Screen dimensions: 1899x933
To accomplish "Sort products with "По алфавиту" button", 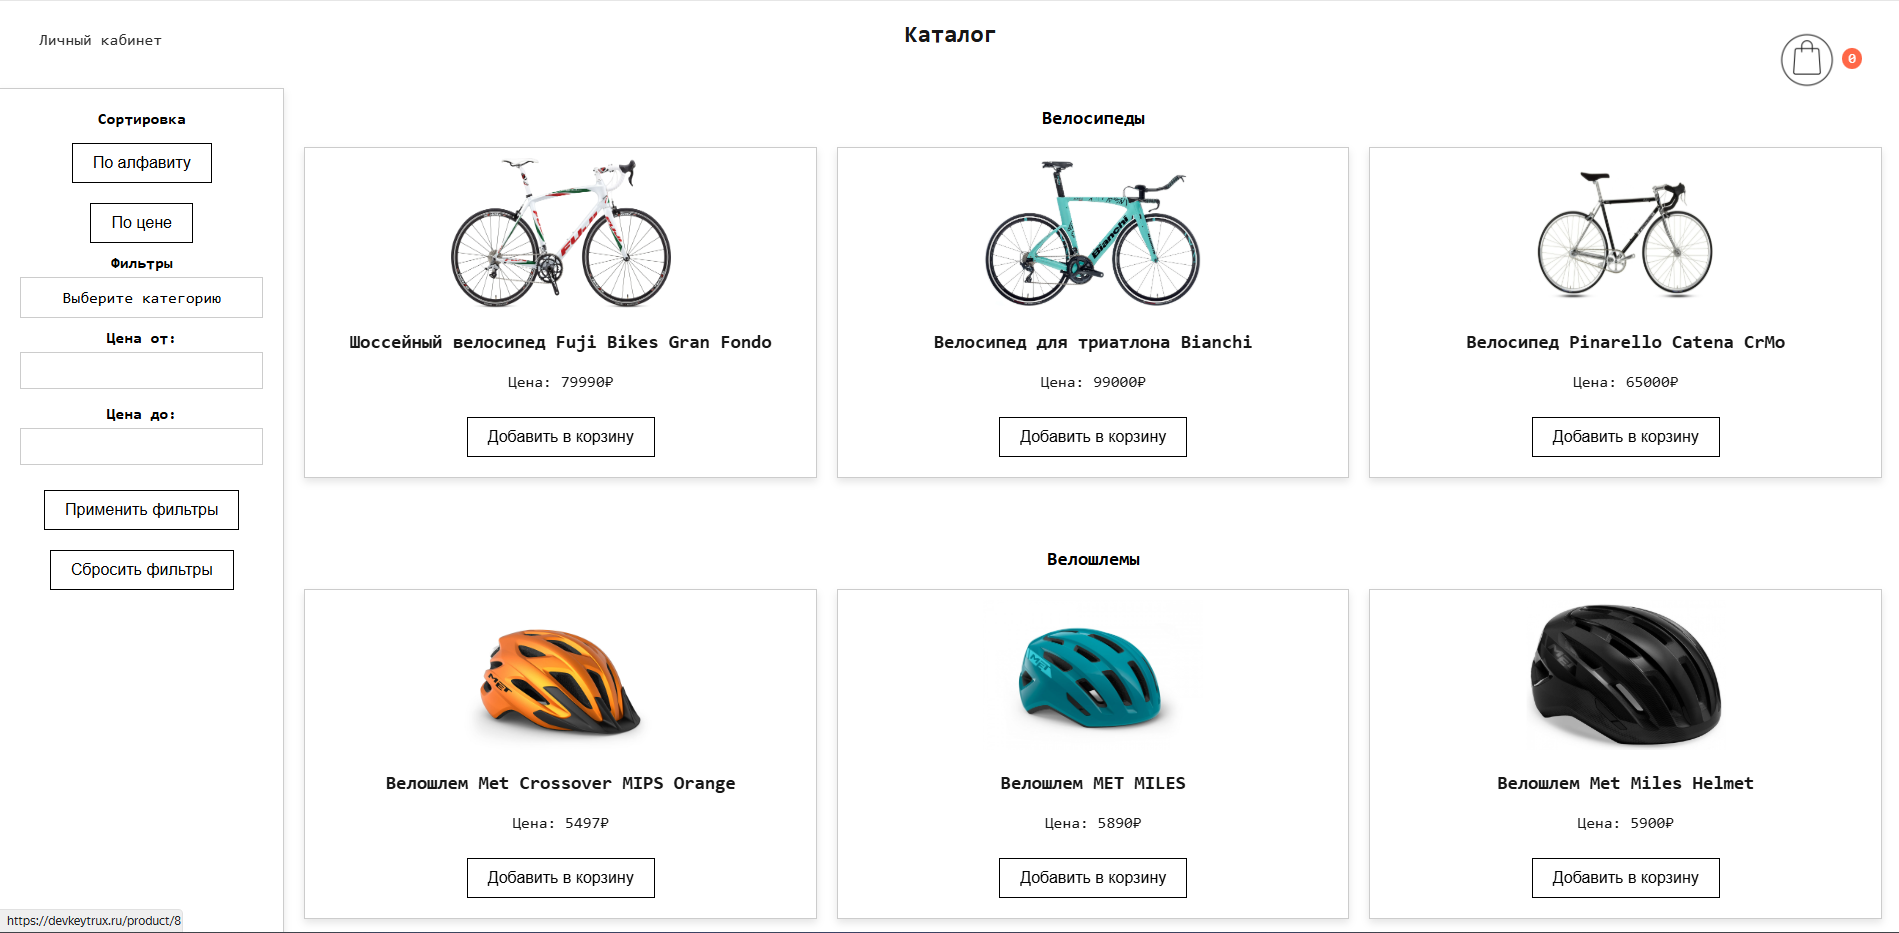I will pos(141,163).
